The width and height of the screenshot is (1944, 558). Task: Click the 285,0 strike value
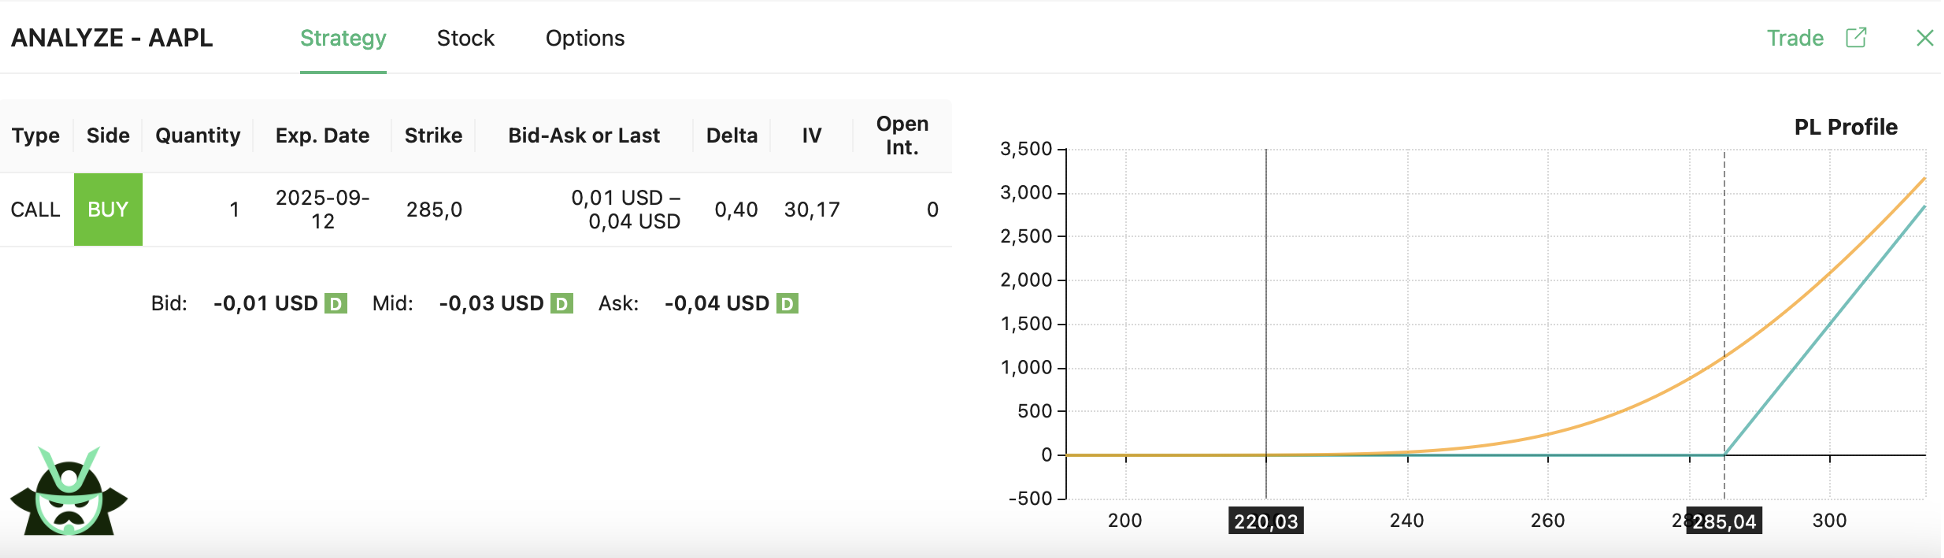click(434, 210)
